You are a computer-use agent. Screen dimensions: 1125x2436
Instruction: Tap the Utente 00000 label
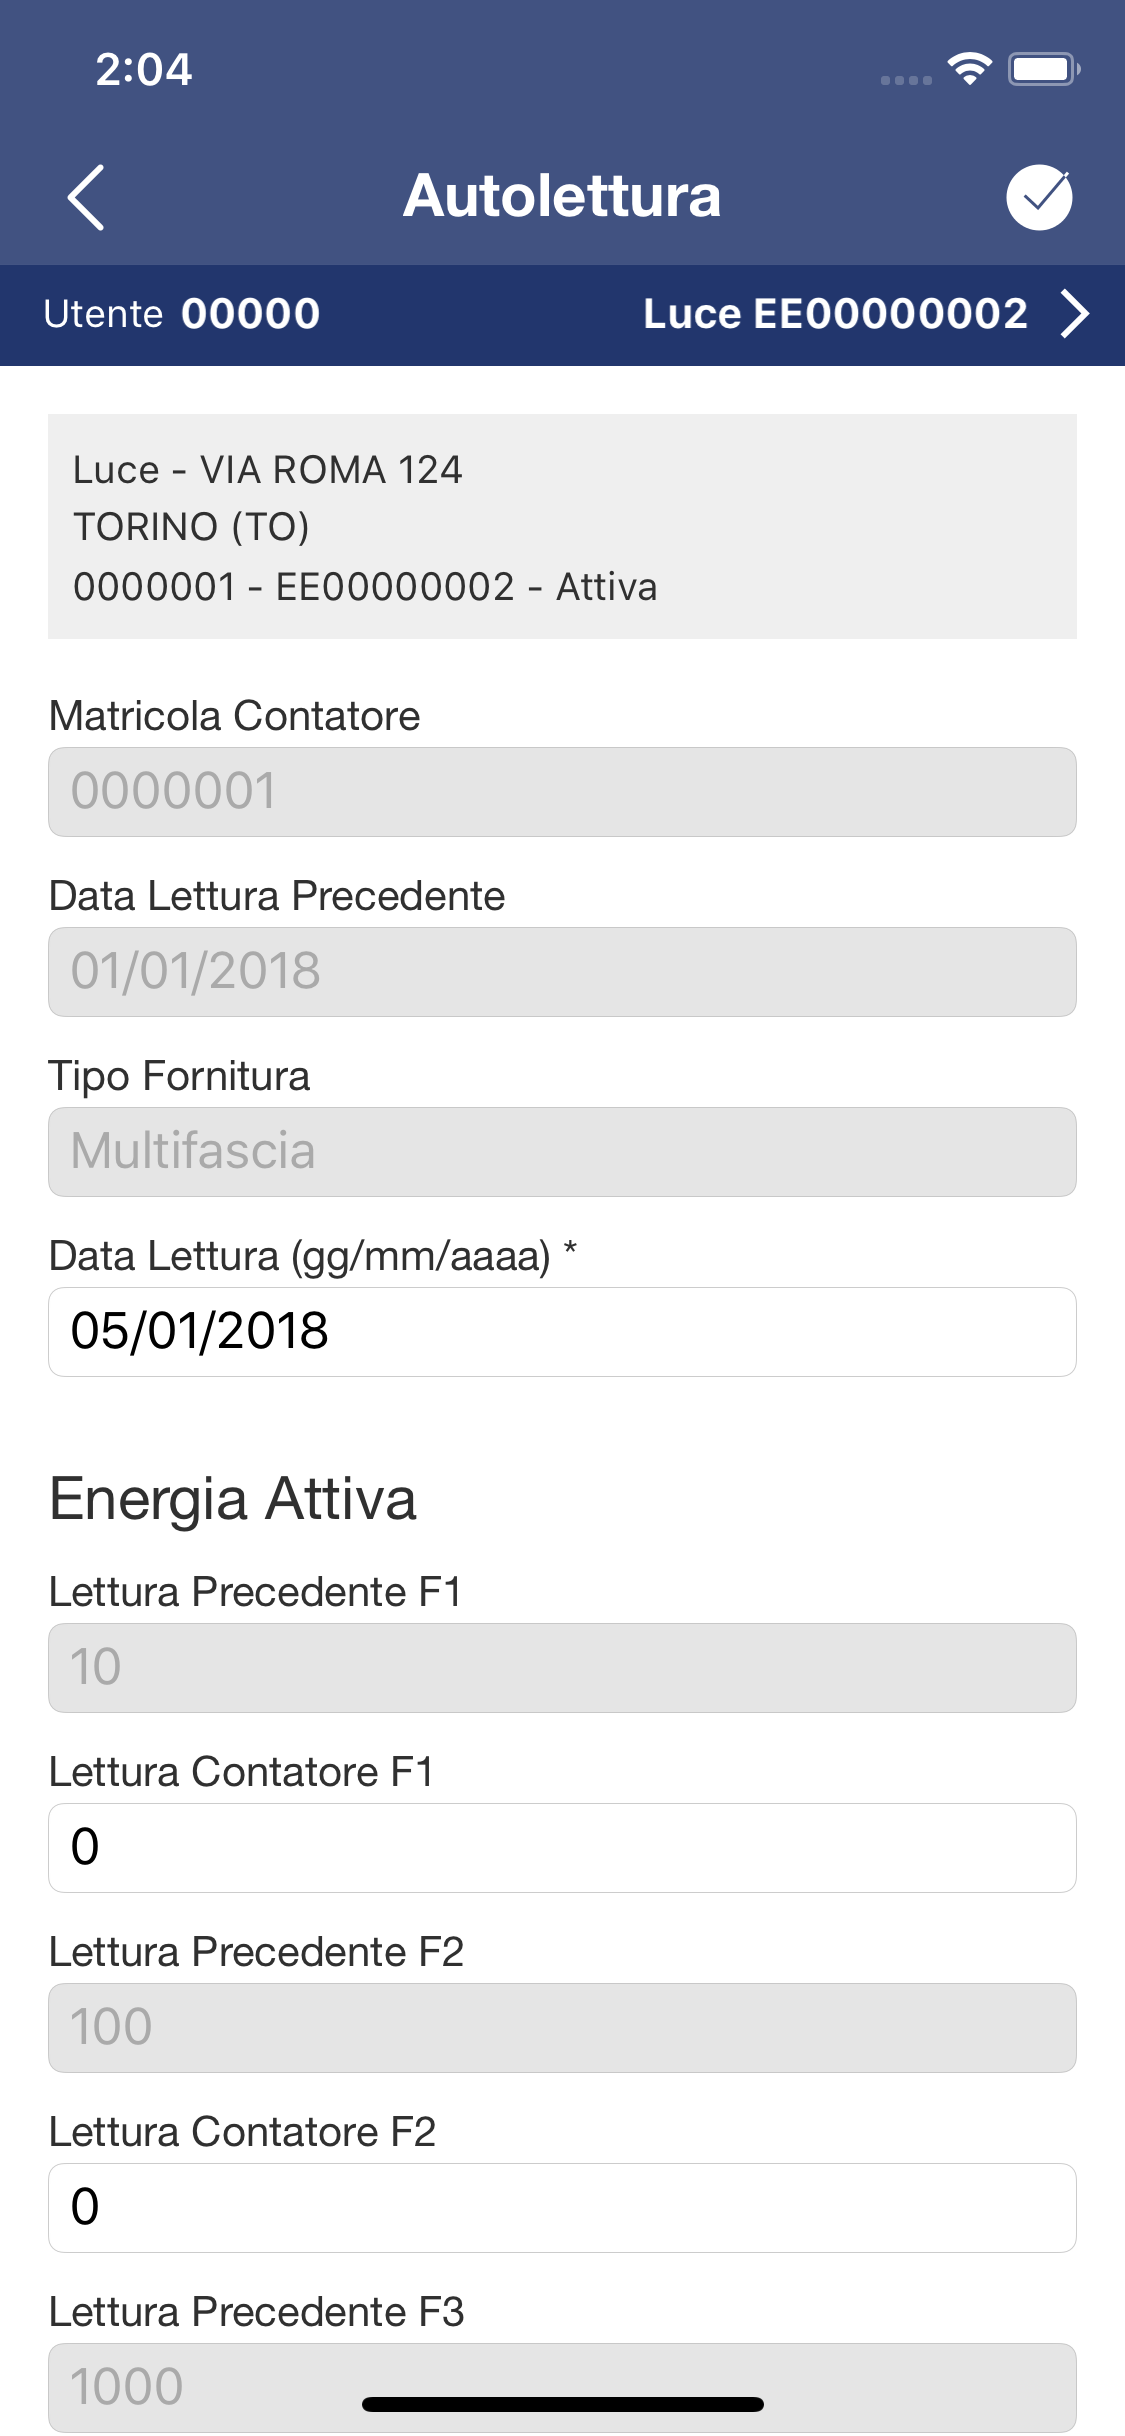coord(182,314)
